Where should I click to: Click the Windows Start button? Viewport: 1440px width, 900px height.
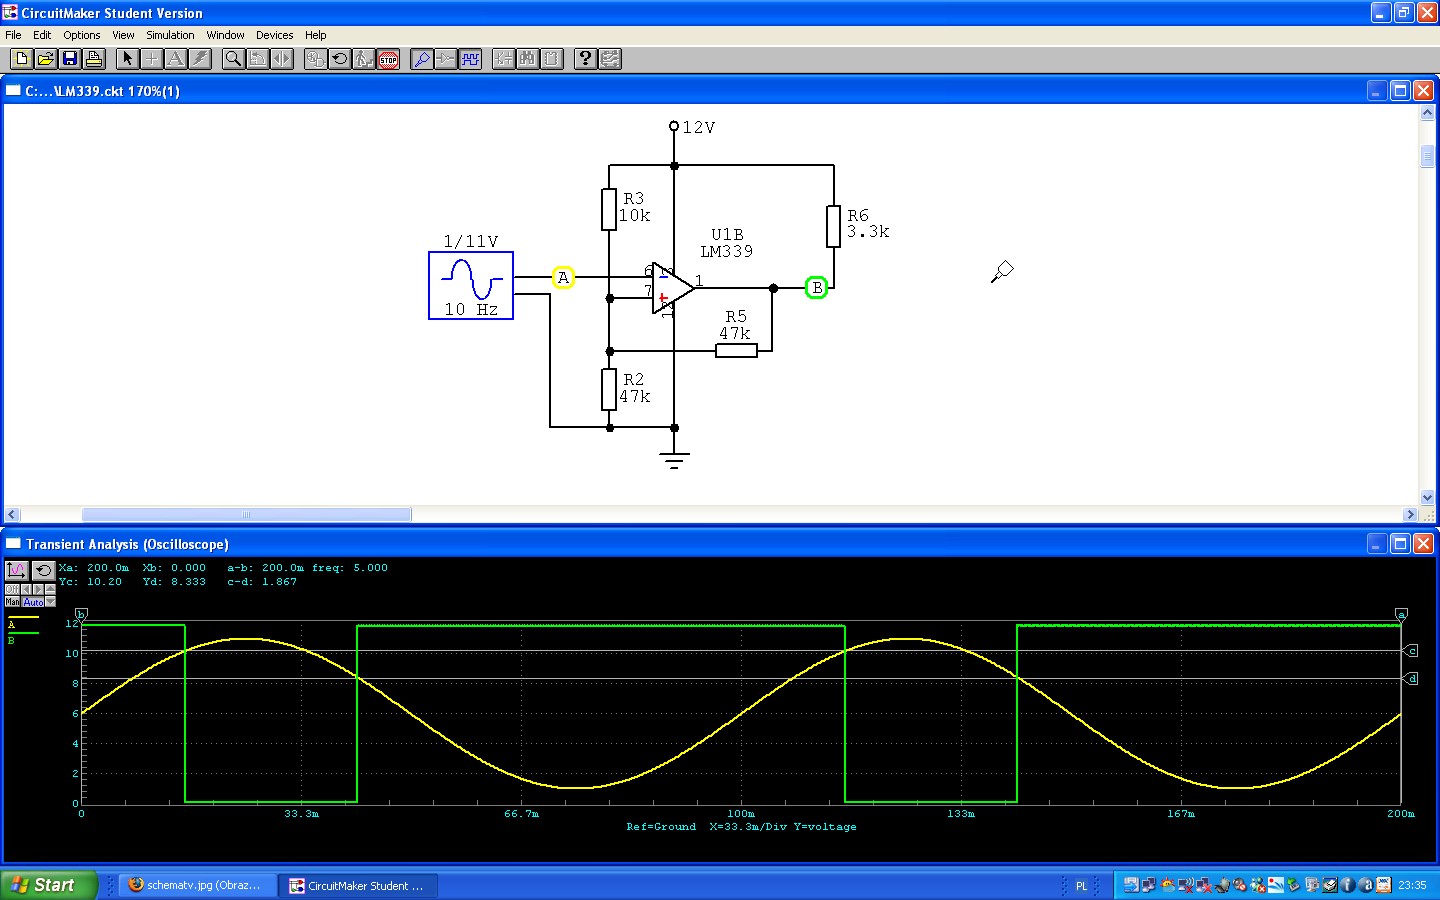48,885
